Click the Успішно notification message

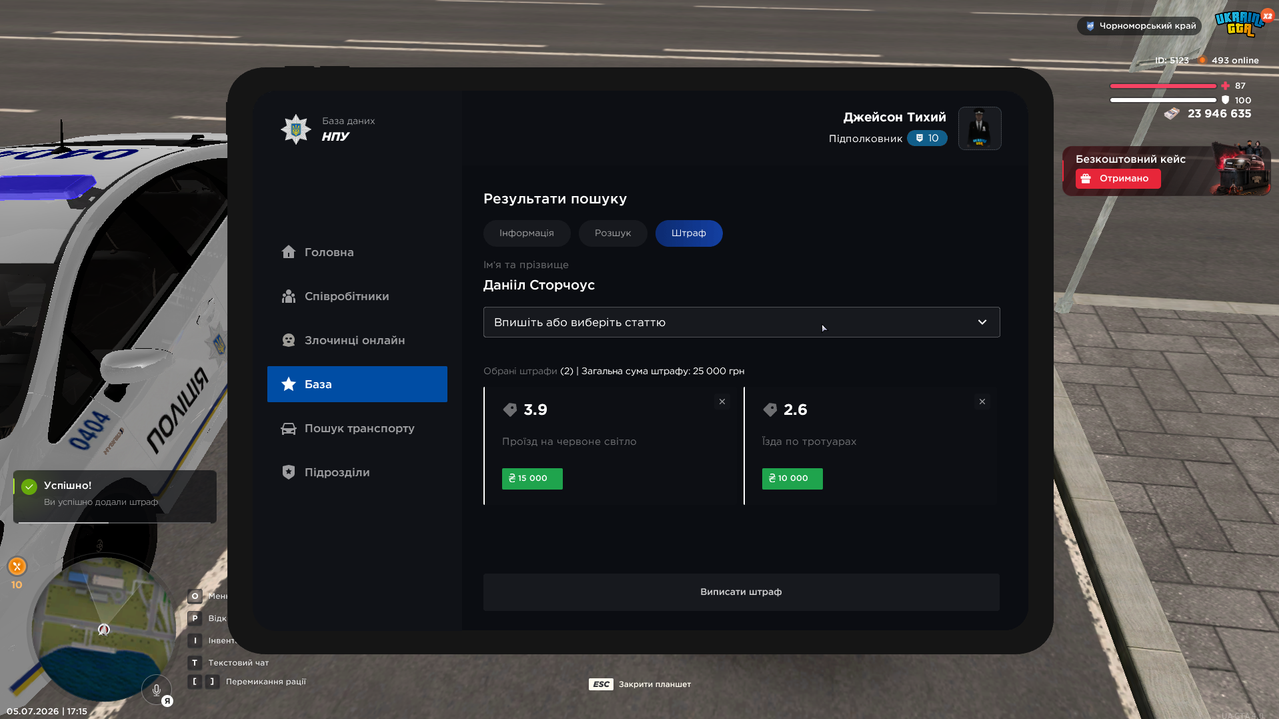[115, 497]
